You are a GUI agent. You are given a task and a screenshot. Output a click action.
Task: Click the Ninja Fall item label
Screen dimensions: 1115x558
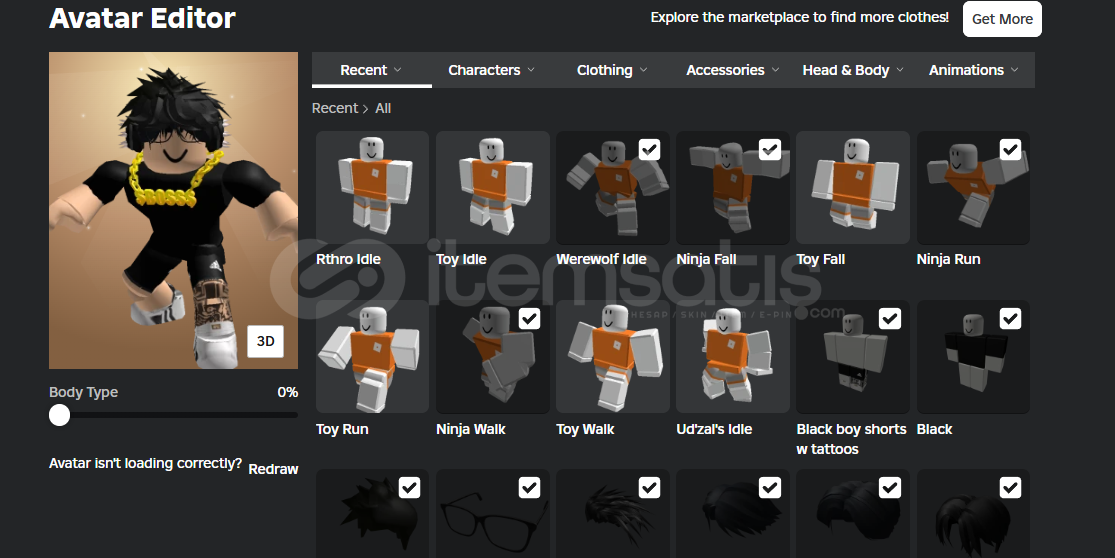[706, 259]
